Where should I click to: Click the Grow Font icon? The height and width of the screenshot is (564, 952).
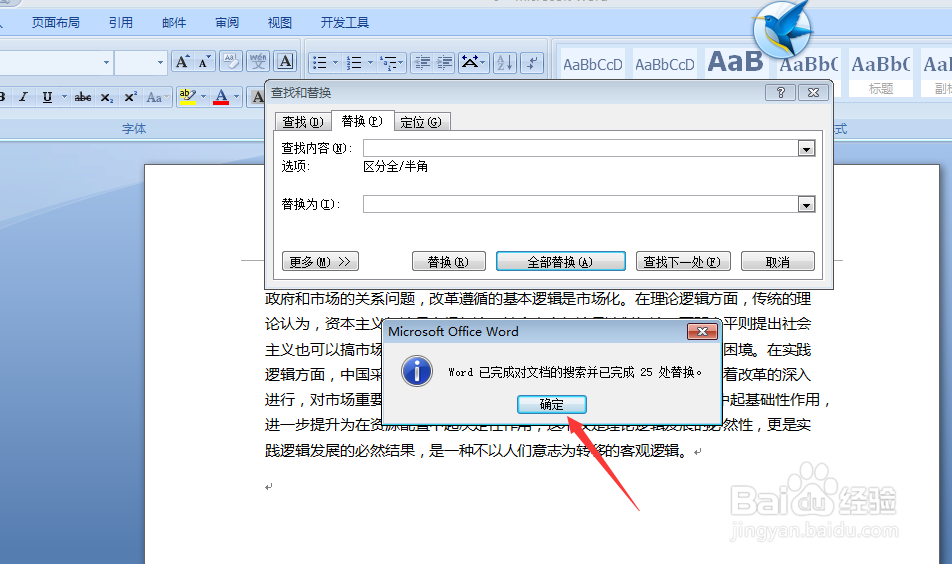[x=182, y=62]
